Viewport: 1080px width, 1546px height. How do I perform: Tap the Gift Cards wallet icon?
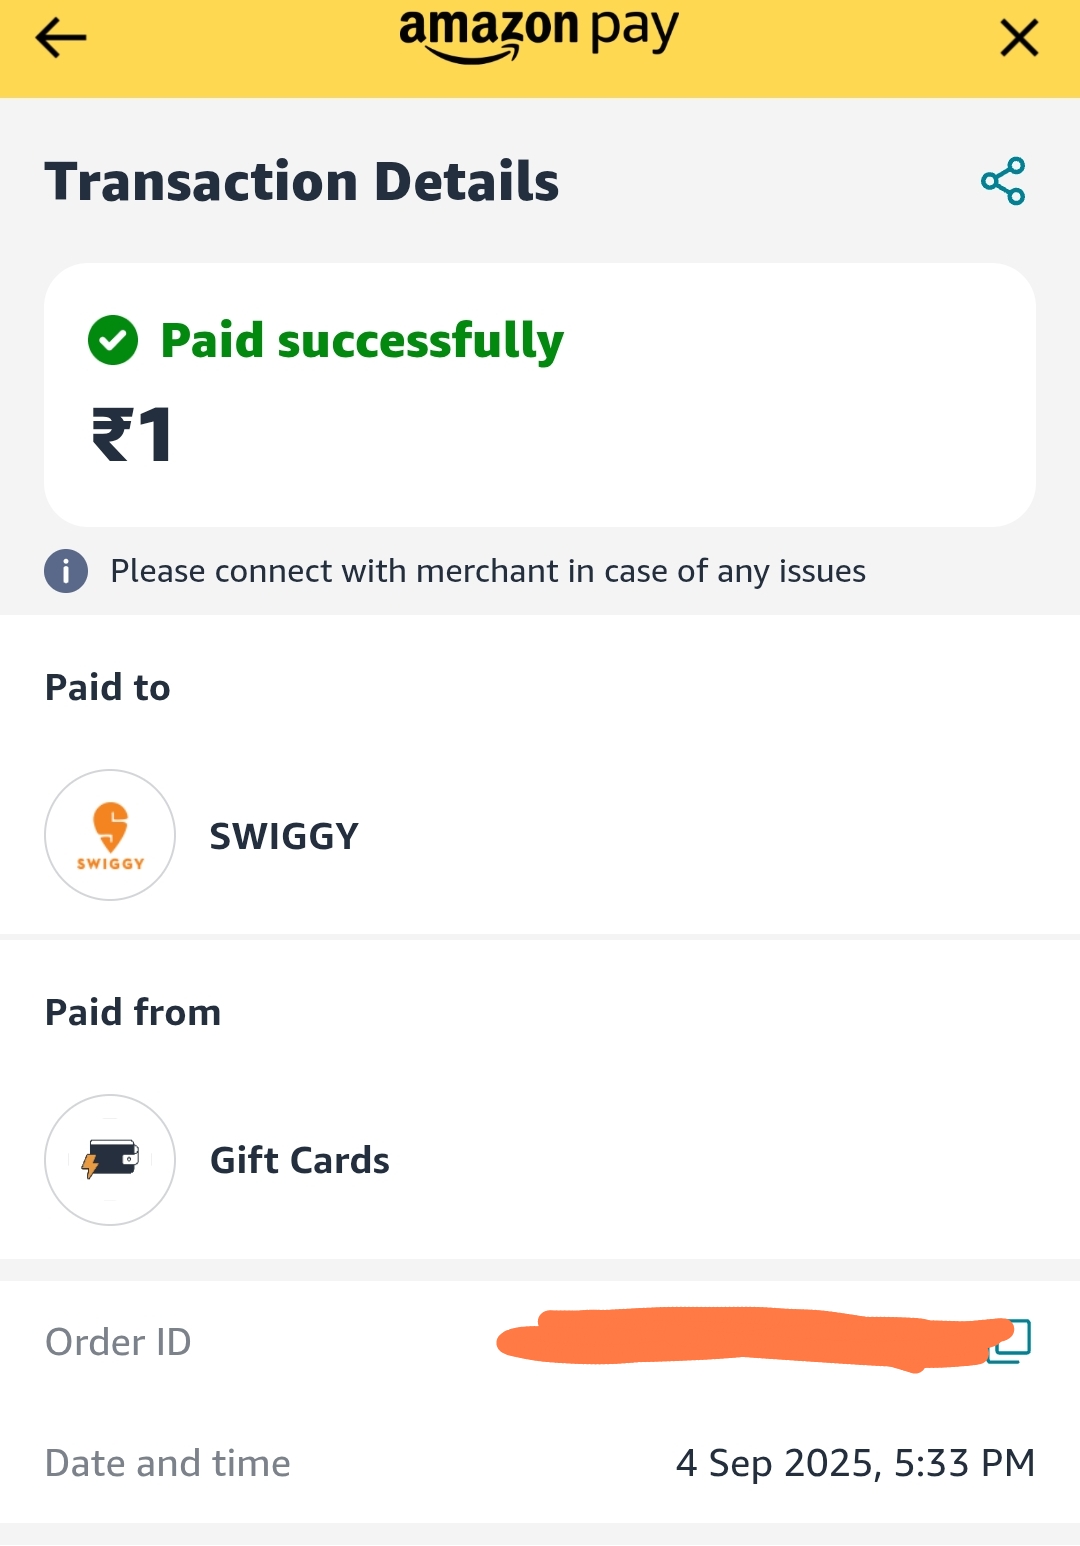click(110, 1160)
